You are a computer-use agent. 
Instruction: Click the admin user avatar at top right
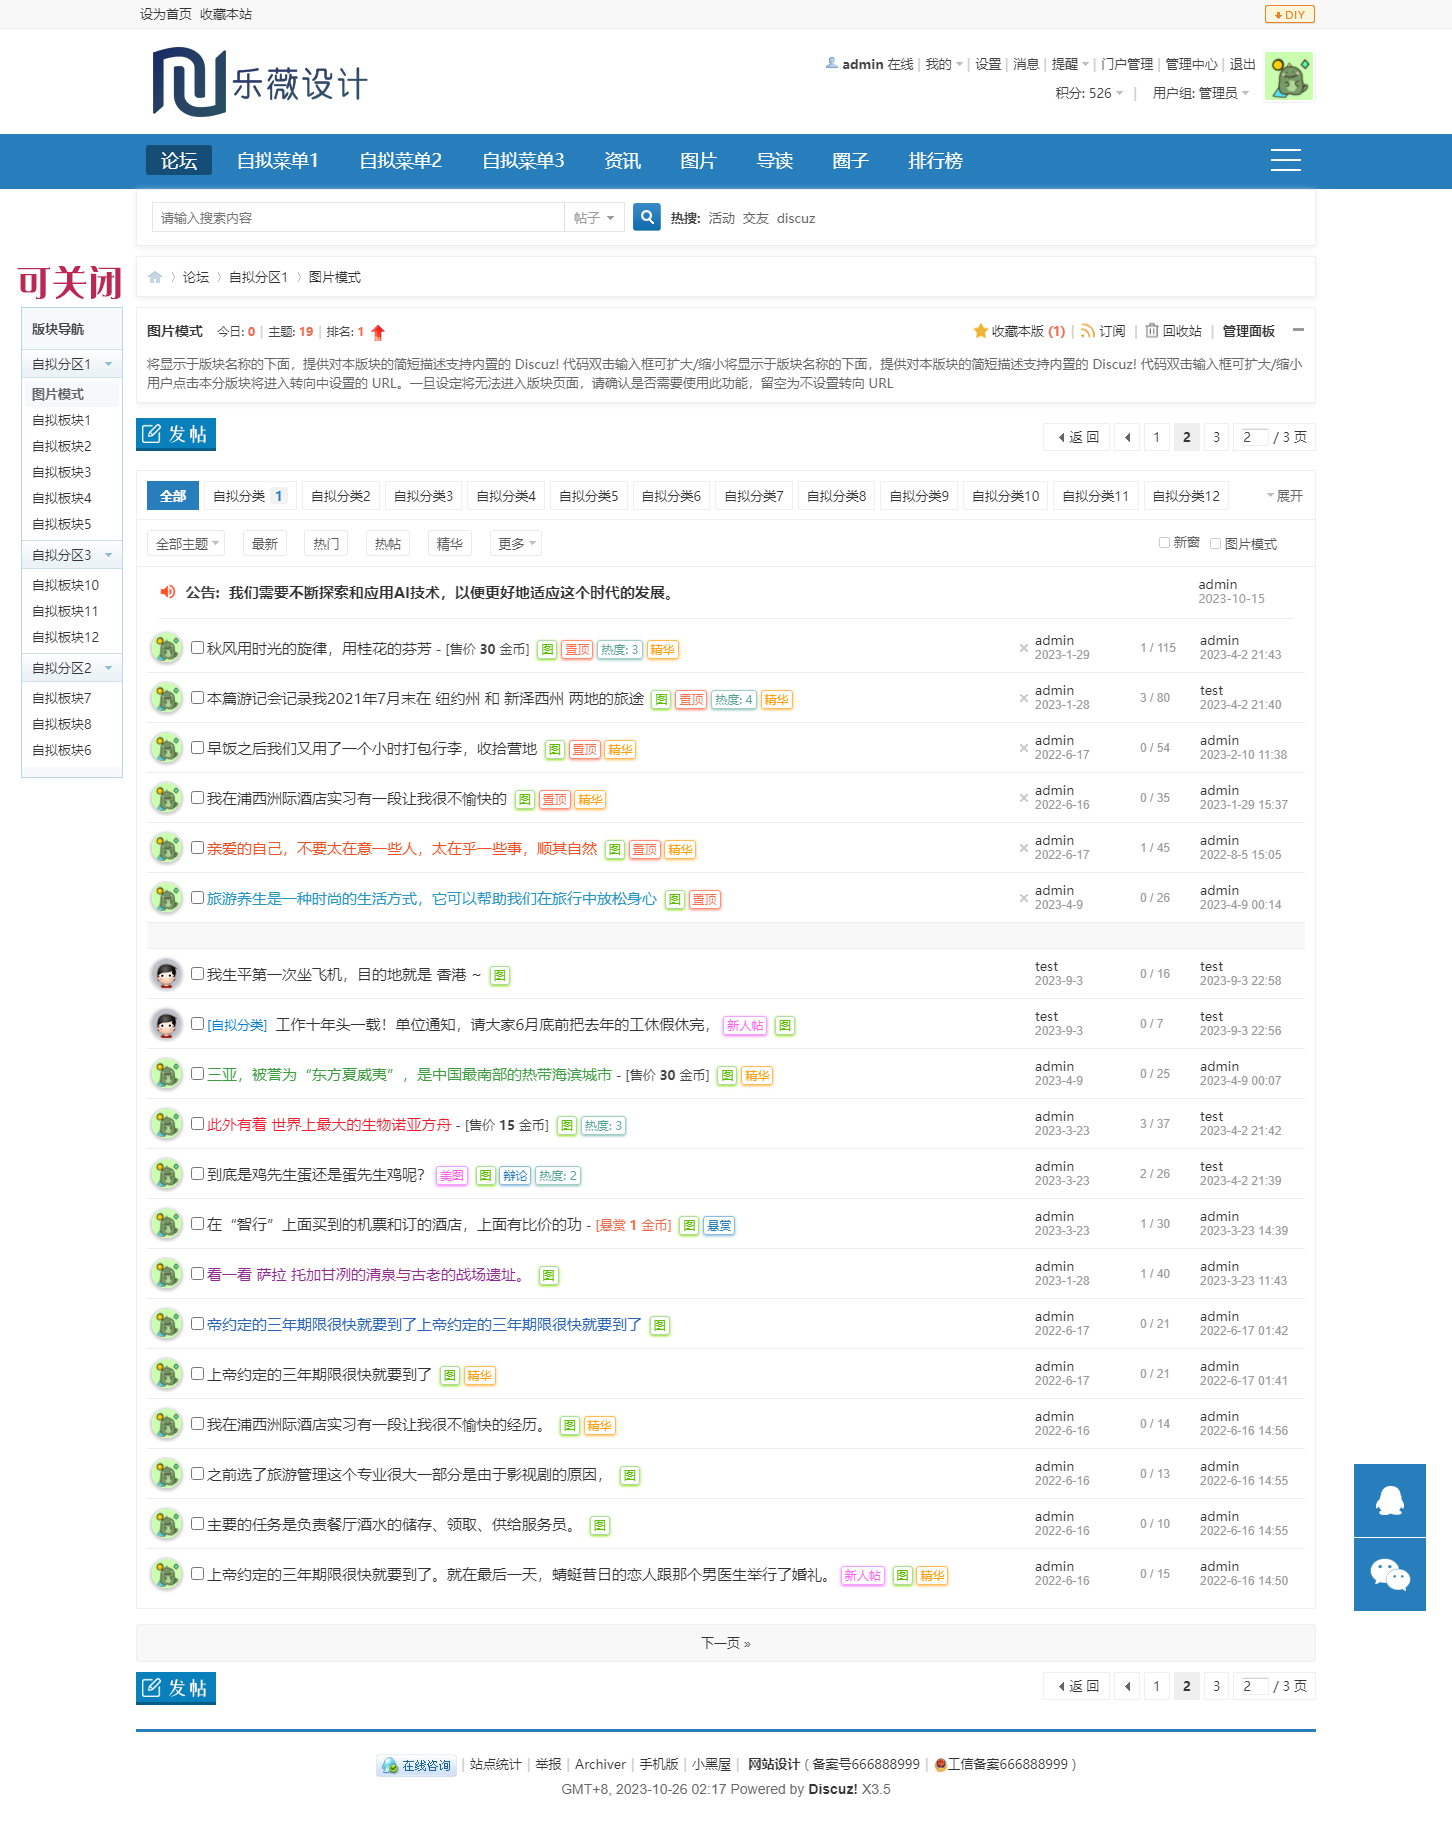coord(1288,77)
